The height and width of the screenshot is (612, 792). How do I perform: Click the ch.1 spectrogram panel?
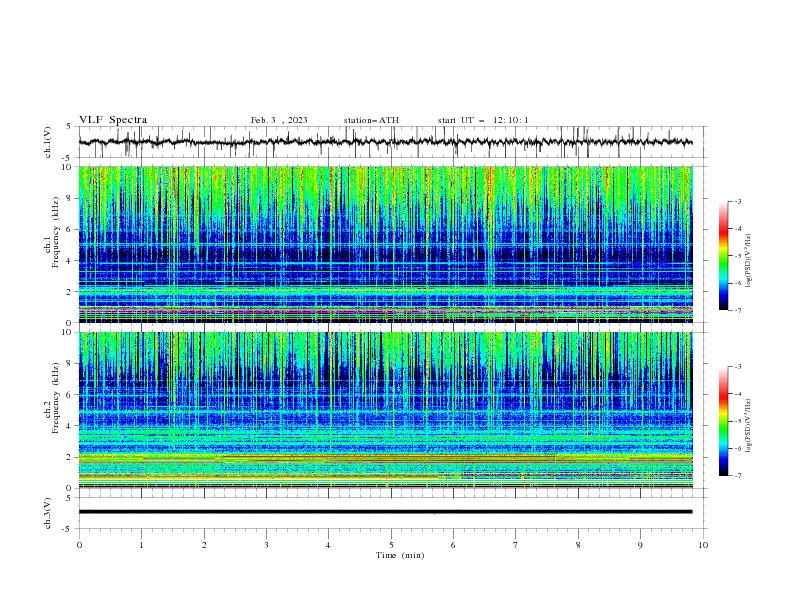[x=386, y=244]
